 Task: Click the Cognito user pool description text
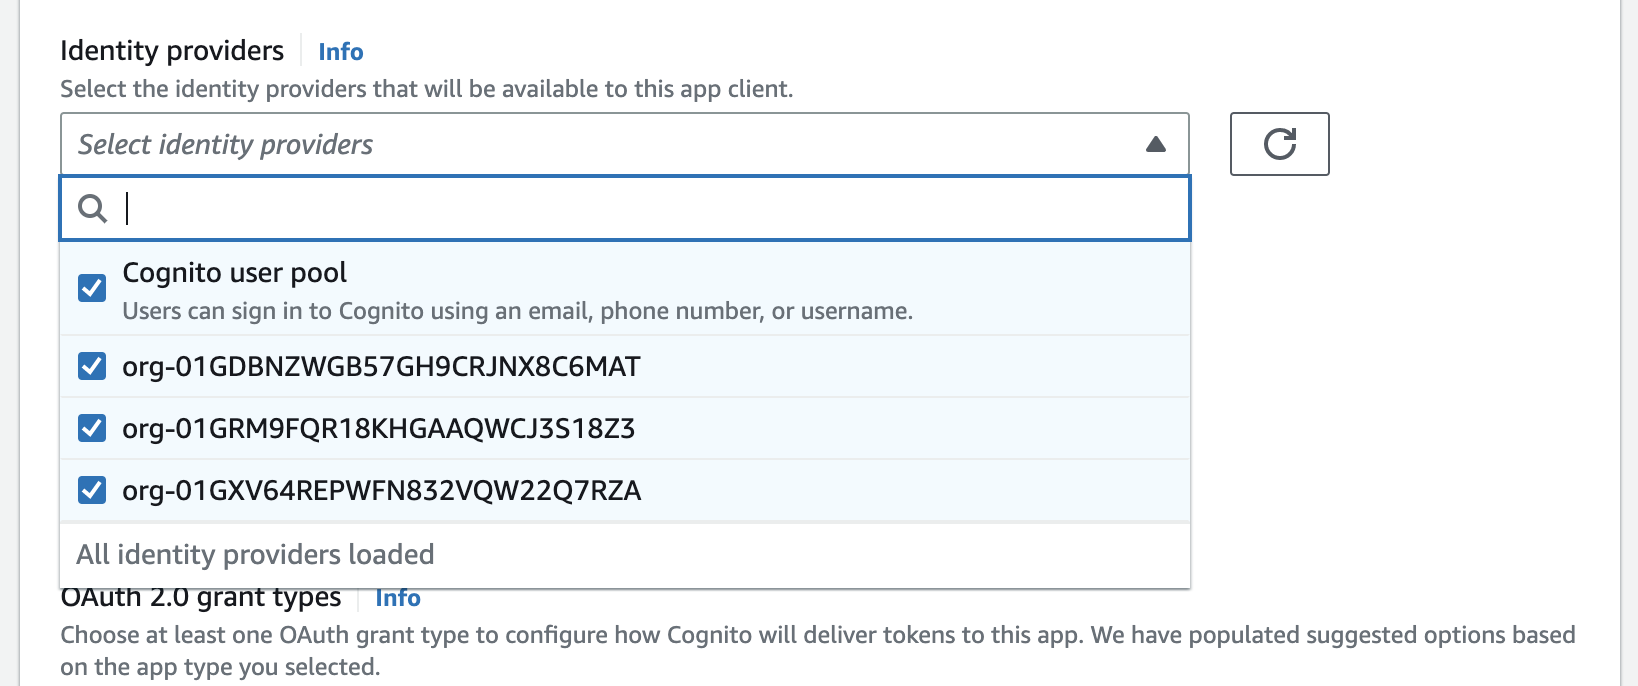pos(517,311)
